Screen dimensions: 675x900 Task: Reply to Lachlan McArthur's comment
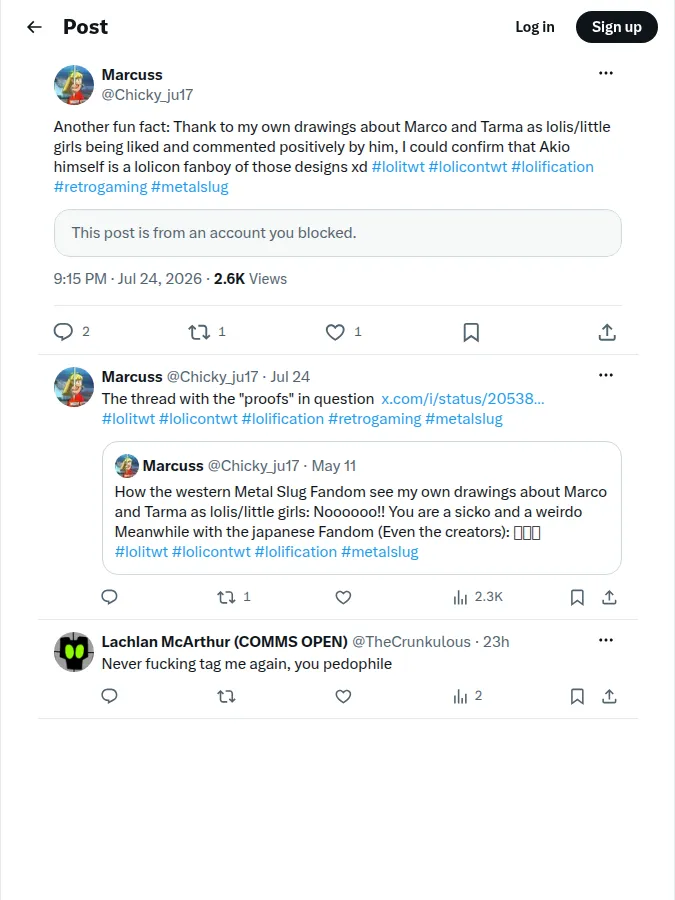[109, 696]
